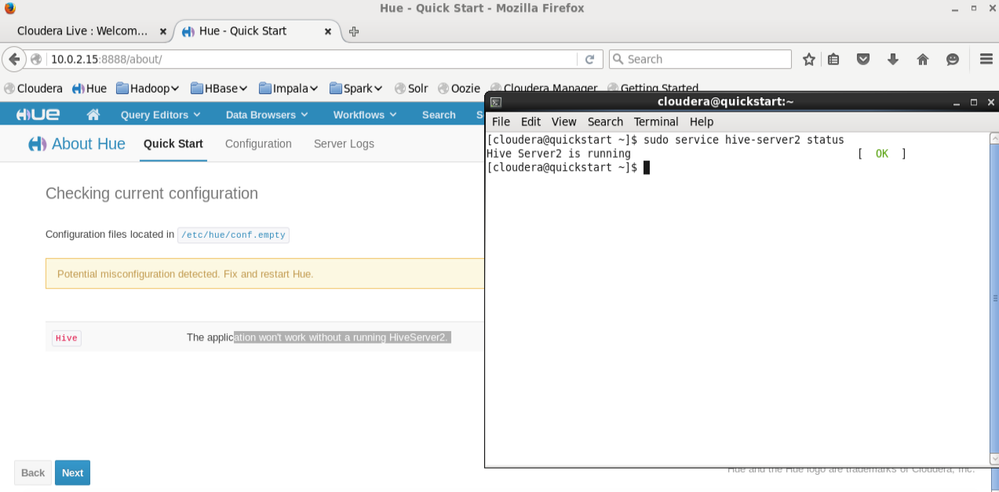Open the Server Logs tab
The width and height of the screenshot is (999, 492).
[x=344, y=144]
